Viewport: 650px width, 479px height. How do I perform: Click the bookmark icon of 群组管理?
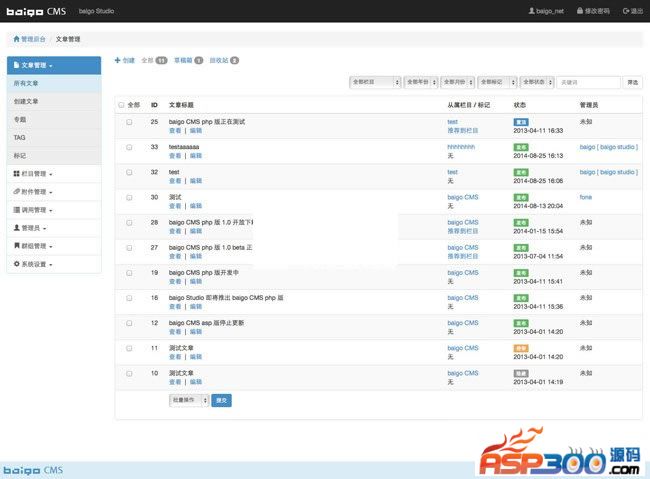[x=17, y=246]
